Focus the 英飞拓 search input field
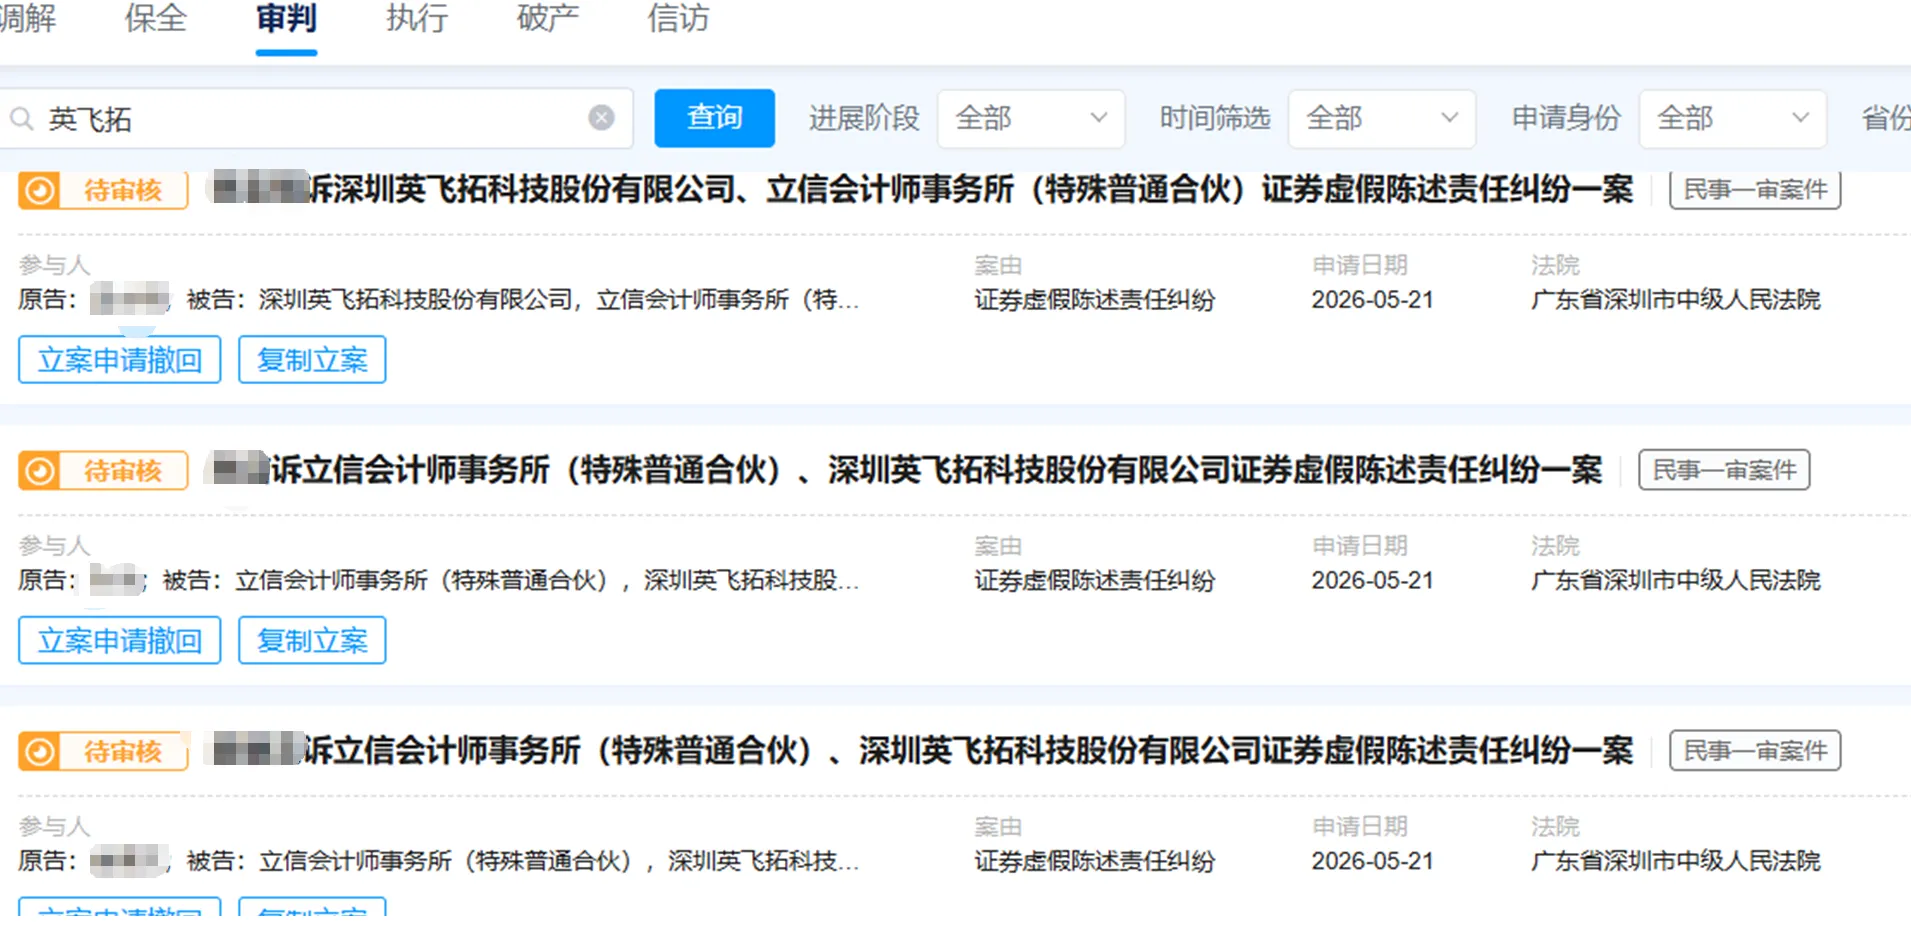The height and width of the screenshot is (929, 1911). (x=316, y=118)
